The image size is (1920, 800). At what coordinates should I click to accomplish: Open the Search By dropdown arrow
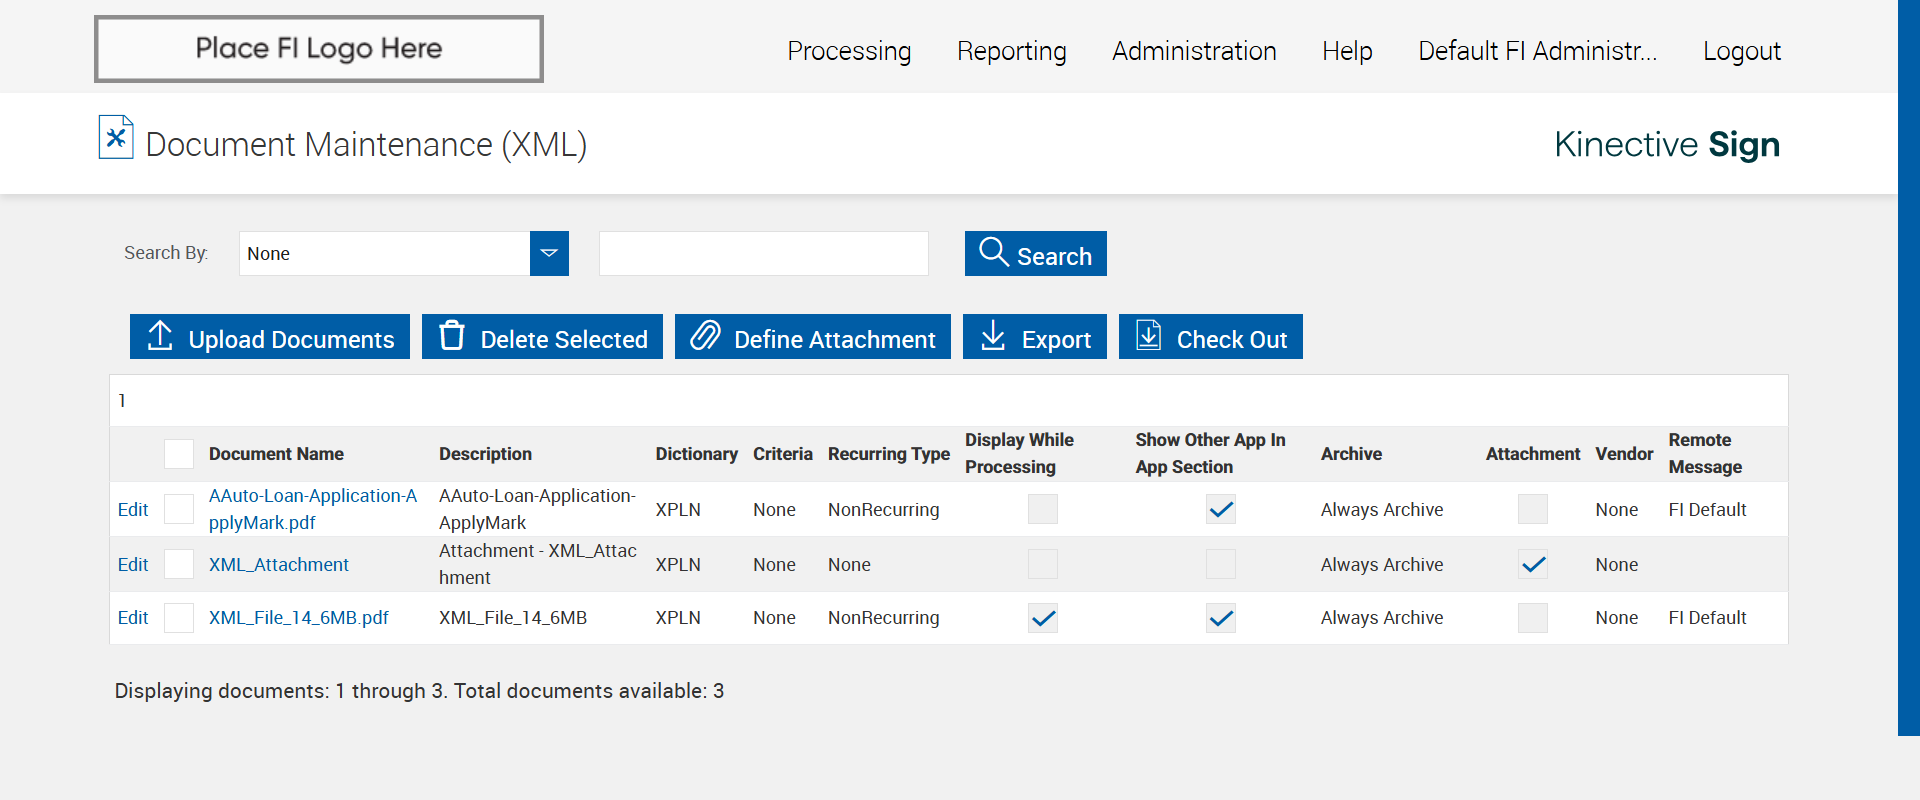pos(549,254)
